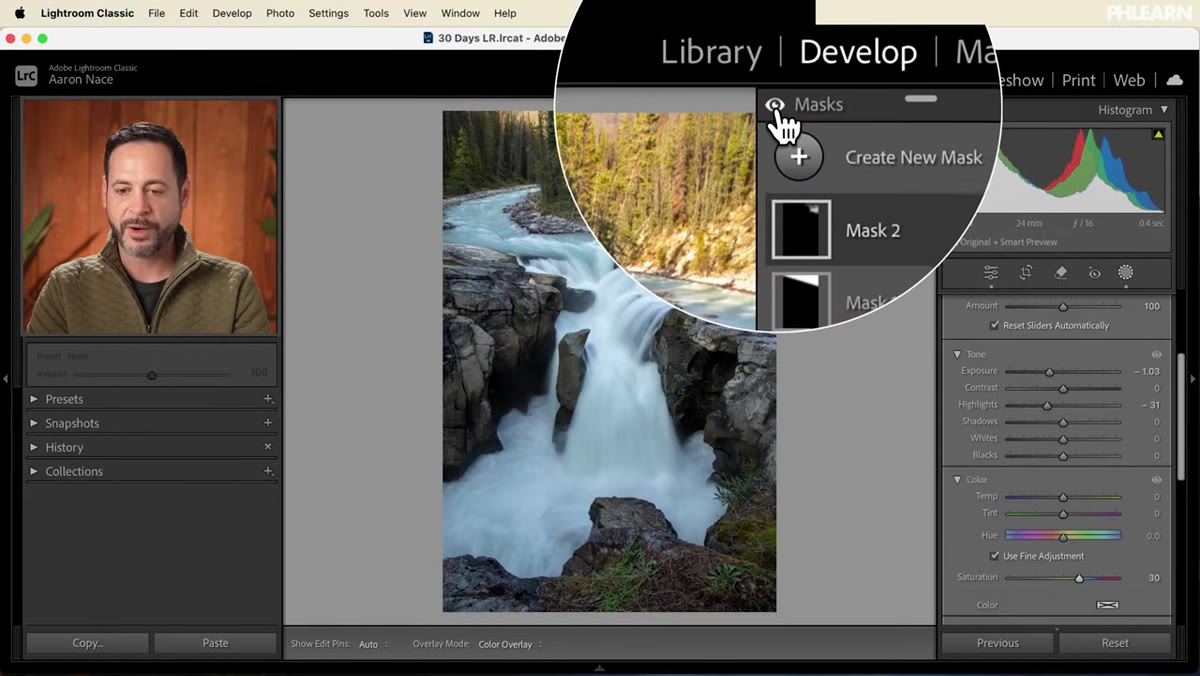Click the Aaron Nace identity plate

81,80
